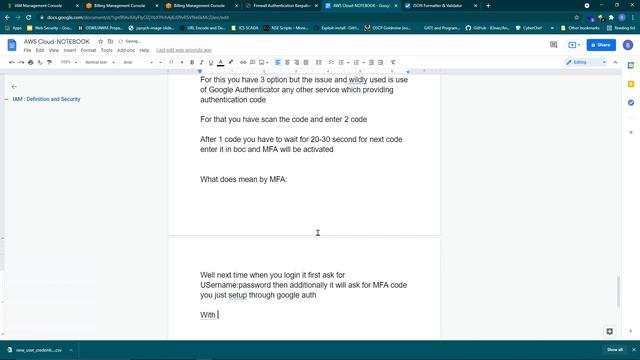This screenshot has height=360, width=640.
Task: Open the highlight color picker
Action: tap(231, 62)
